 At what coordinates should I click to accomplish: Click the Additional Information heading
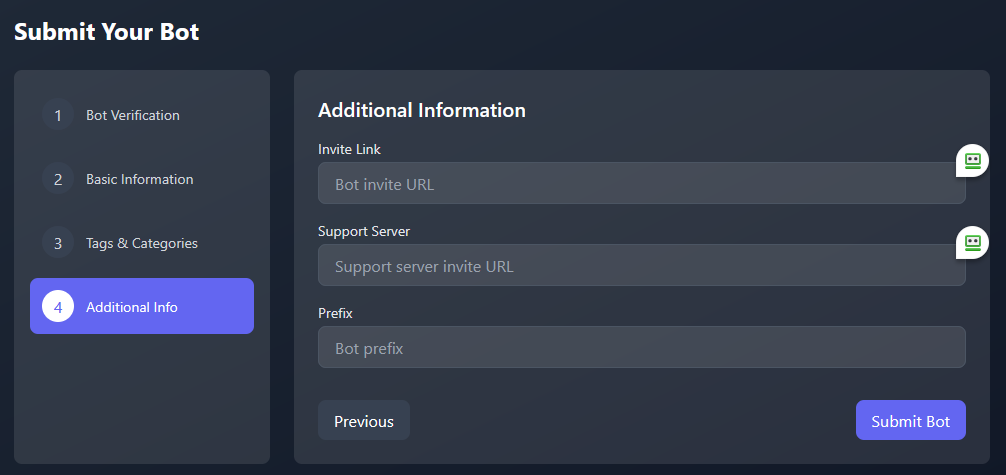422,110
